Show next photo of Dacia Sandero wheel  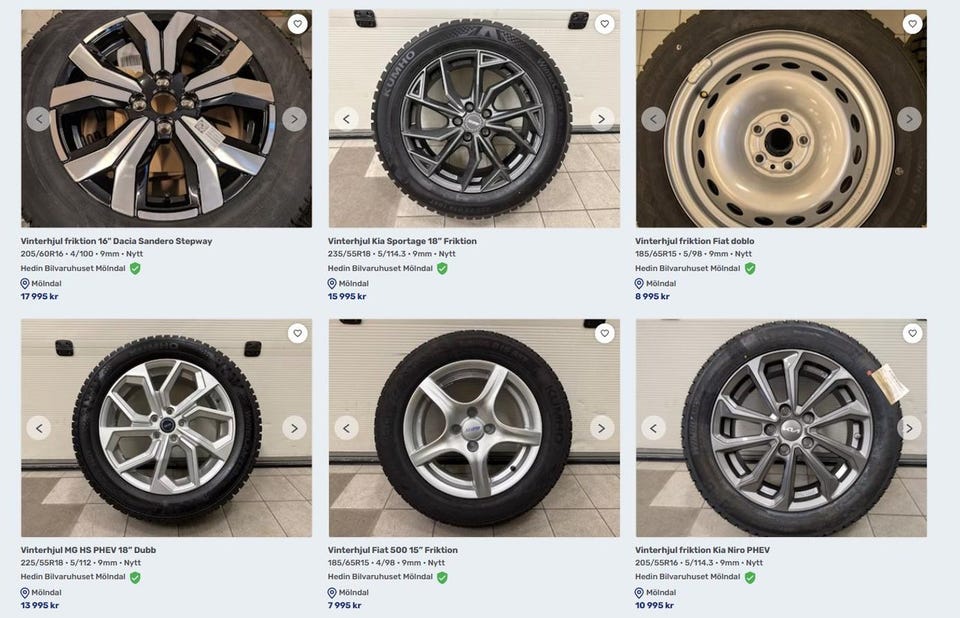pyautogui.click(x=294, y=119)
